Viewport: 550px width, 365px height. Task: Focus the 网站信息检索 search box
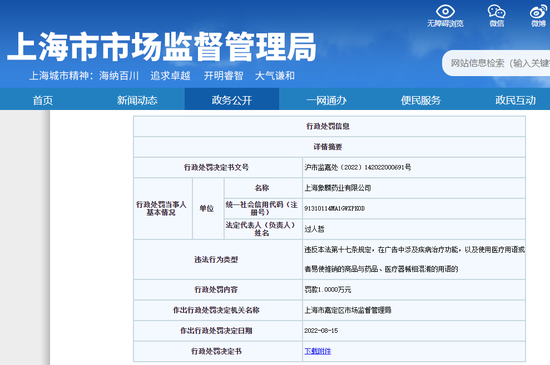point(496,63)
